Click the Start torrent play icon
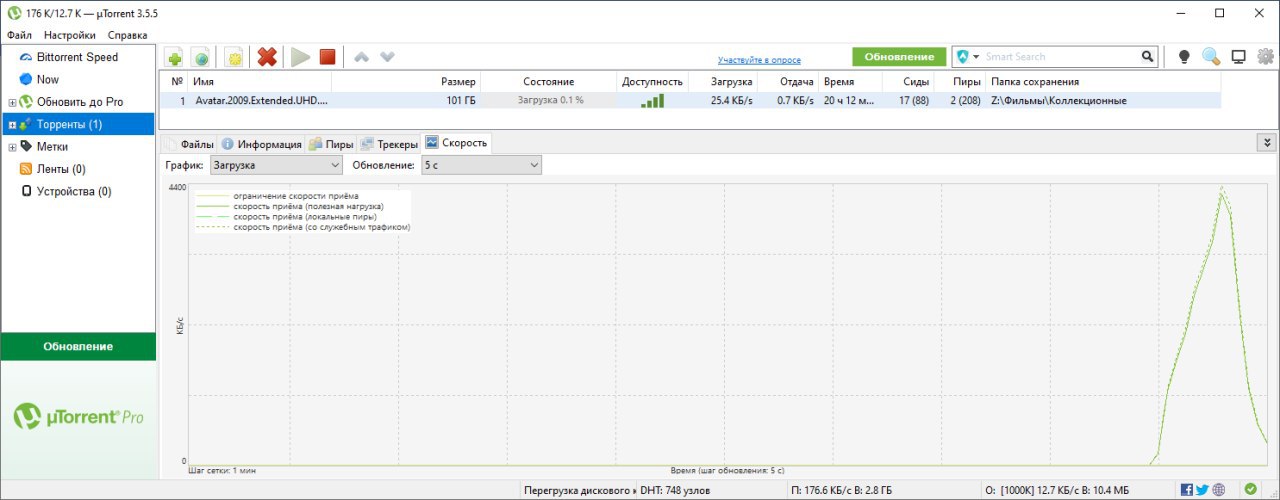The height and width of the screenshot is (500, 1280). tap(300, 57)
